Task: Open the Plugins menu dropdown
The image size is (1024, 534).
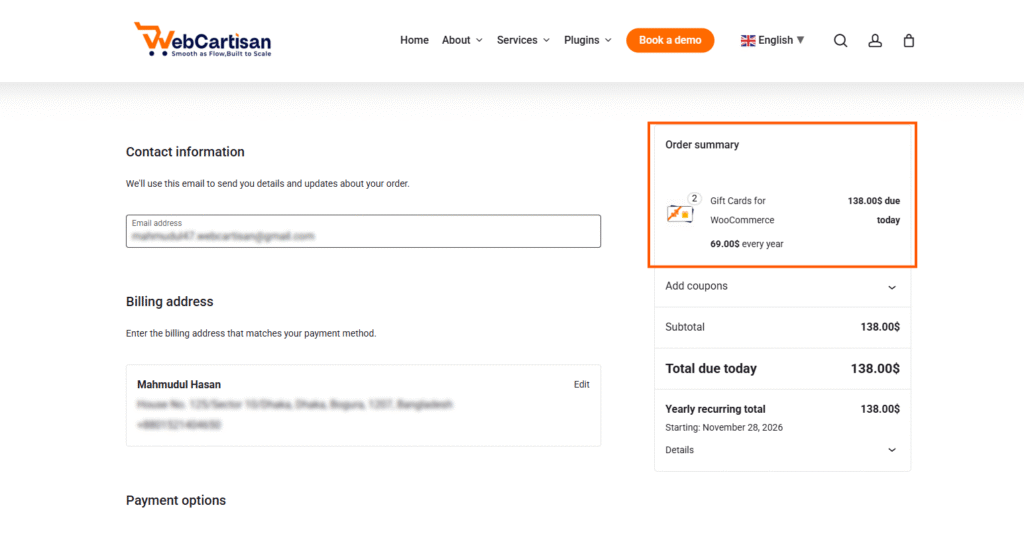Action: tap(587, 41)
